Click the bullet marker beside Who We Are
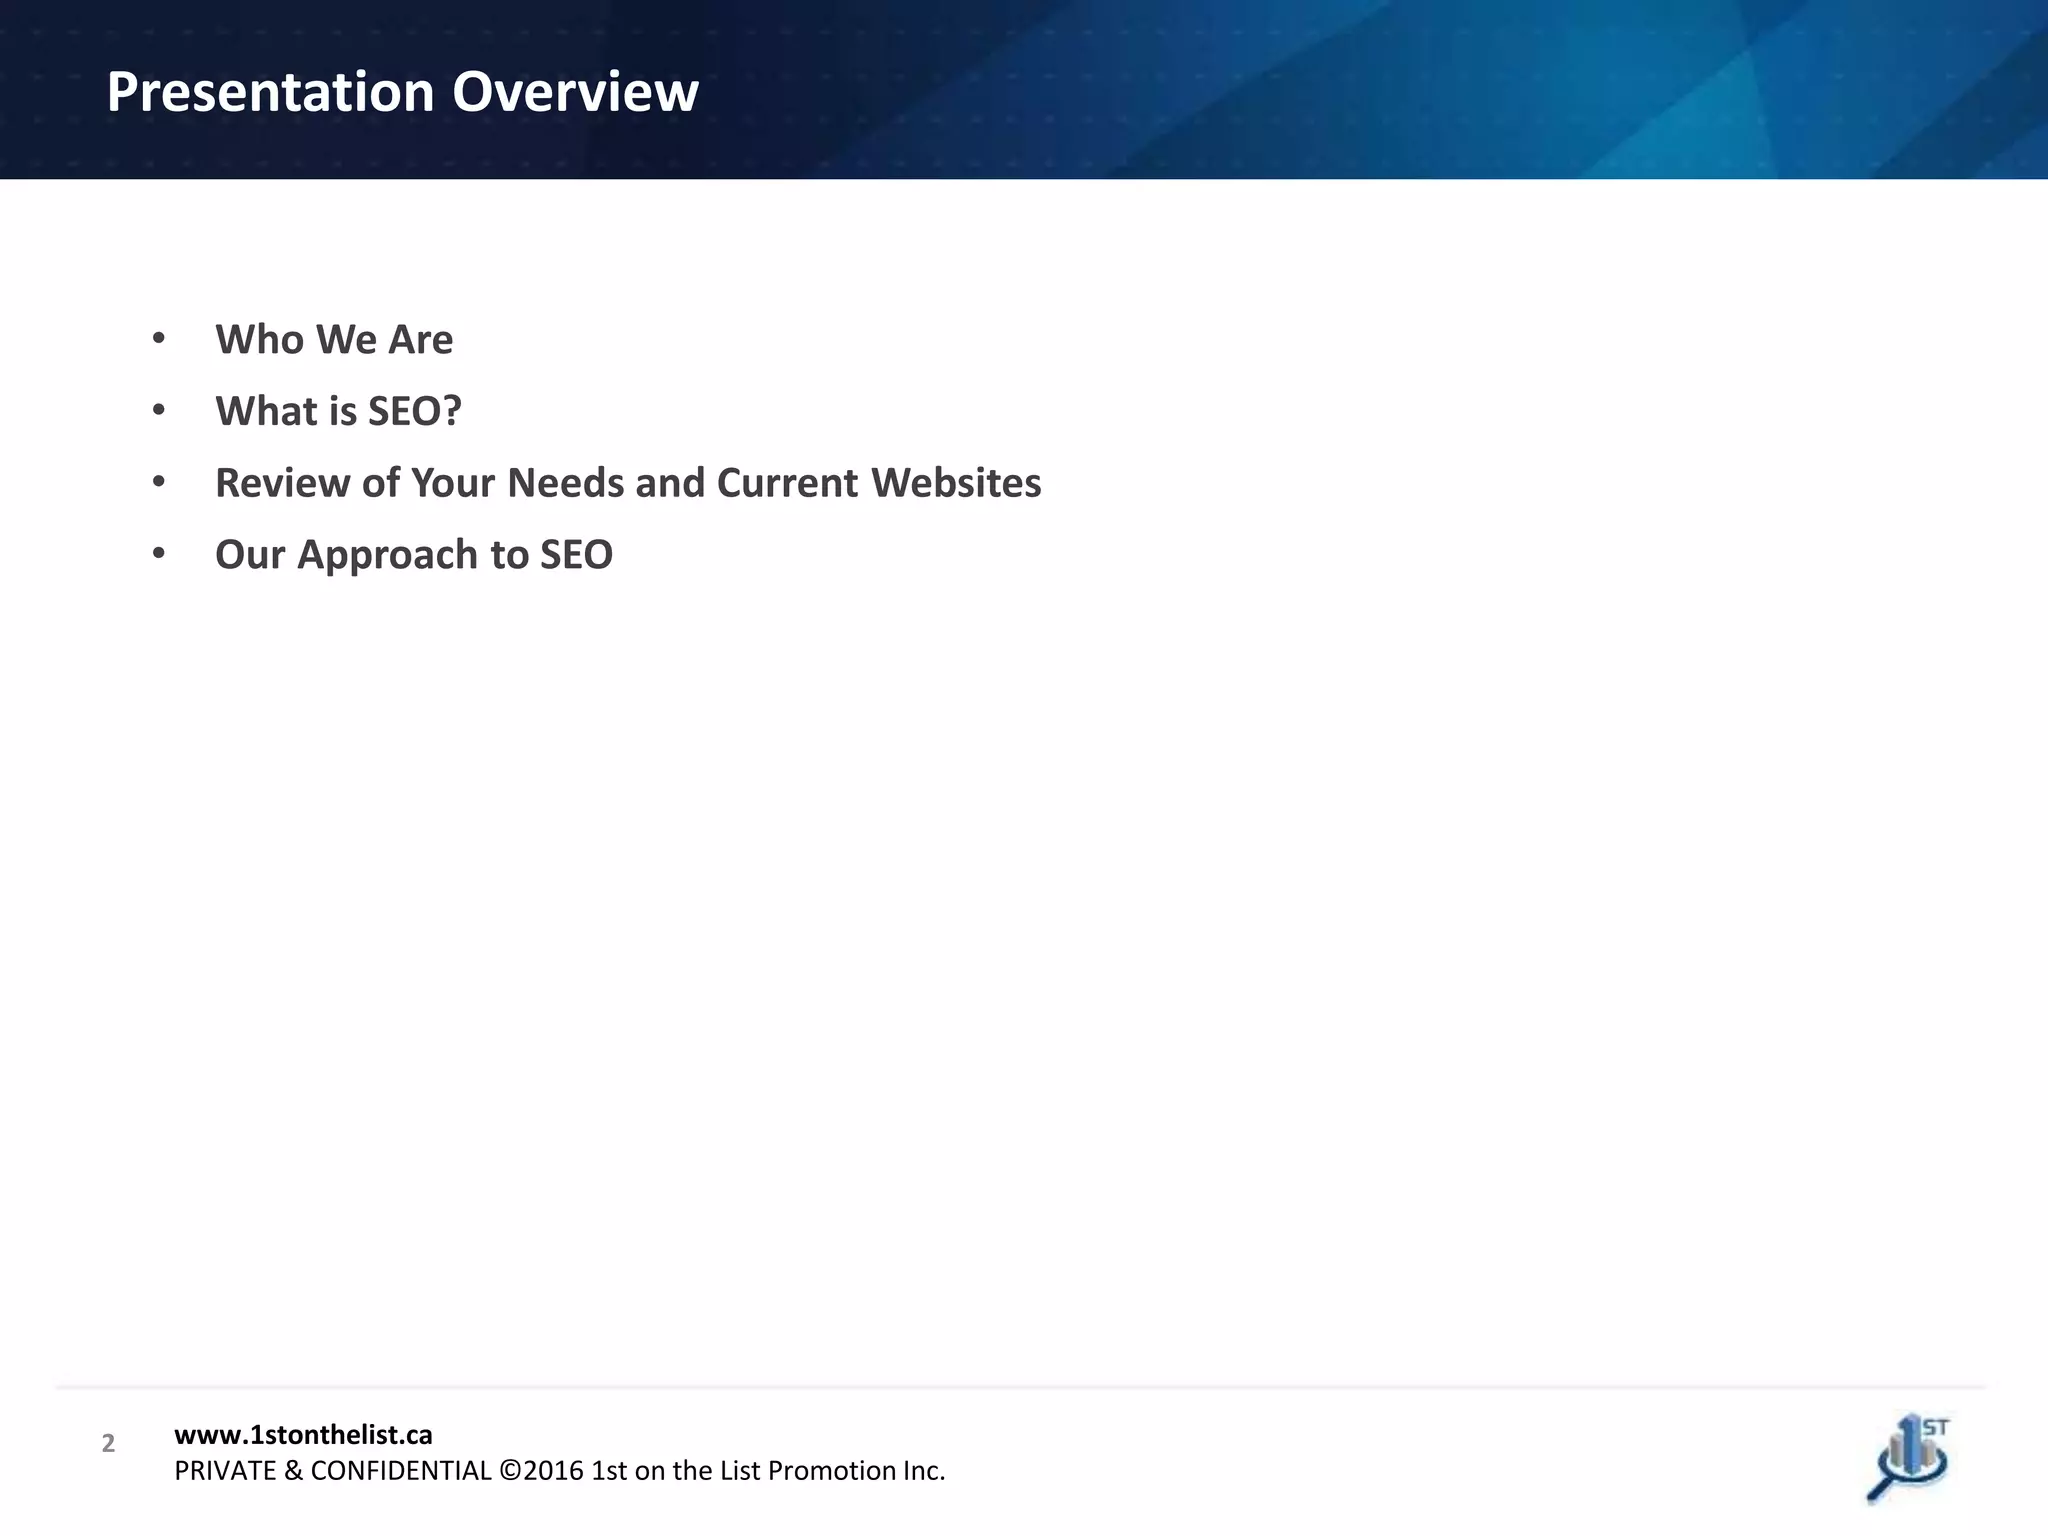The height and width of the screenshot is (1536, 2048). [x=159, y=339]
